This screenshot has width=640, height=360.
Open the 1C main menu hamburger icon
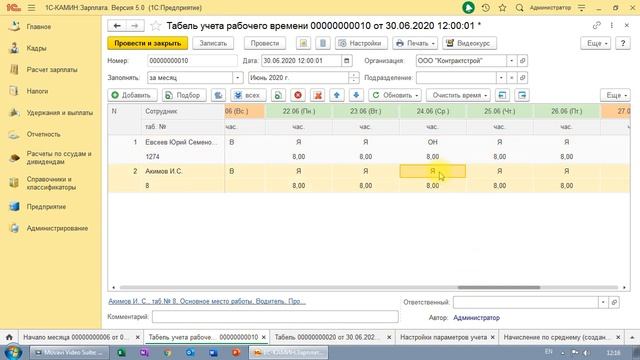coord(31,8)
